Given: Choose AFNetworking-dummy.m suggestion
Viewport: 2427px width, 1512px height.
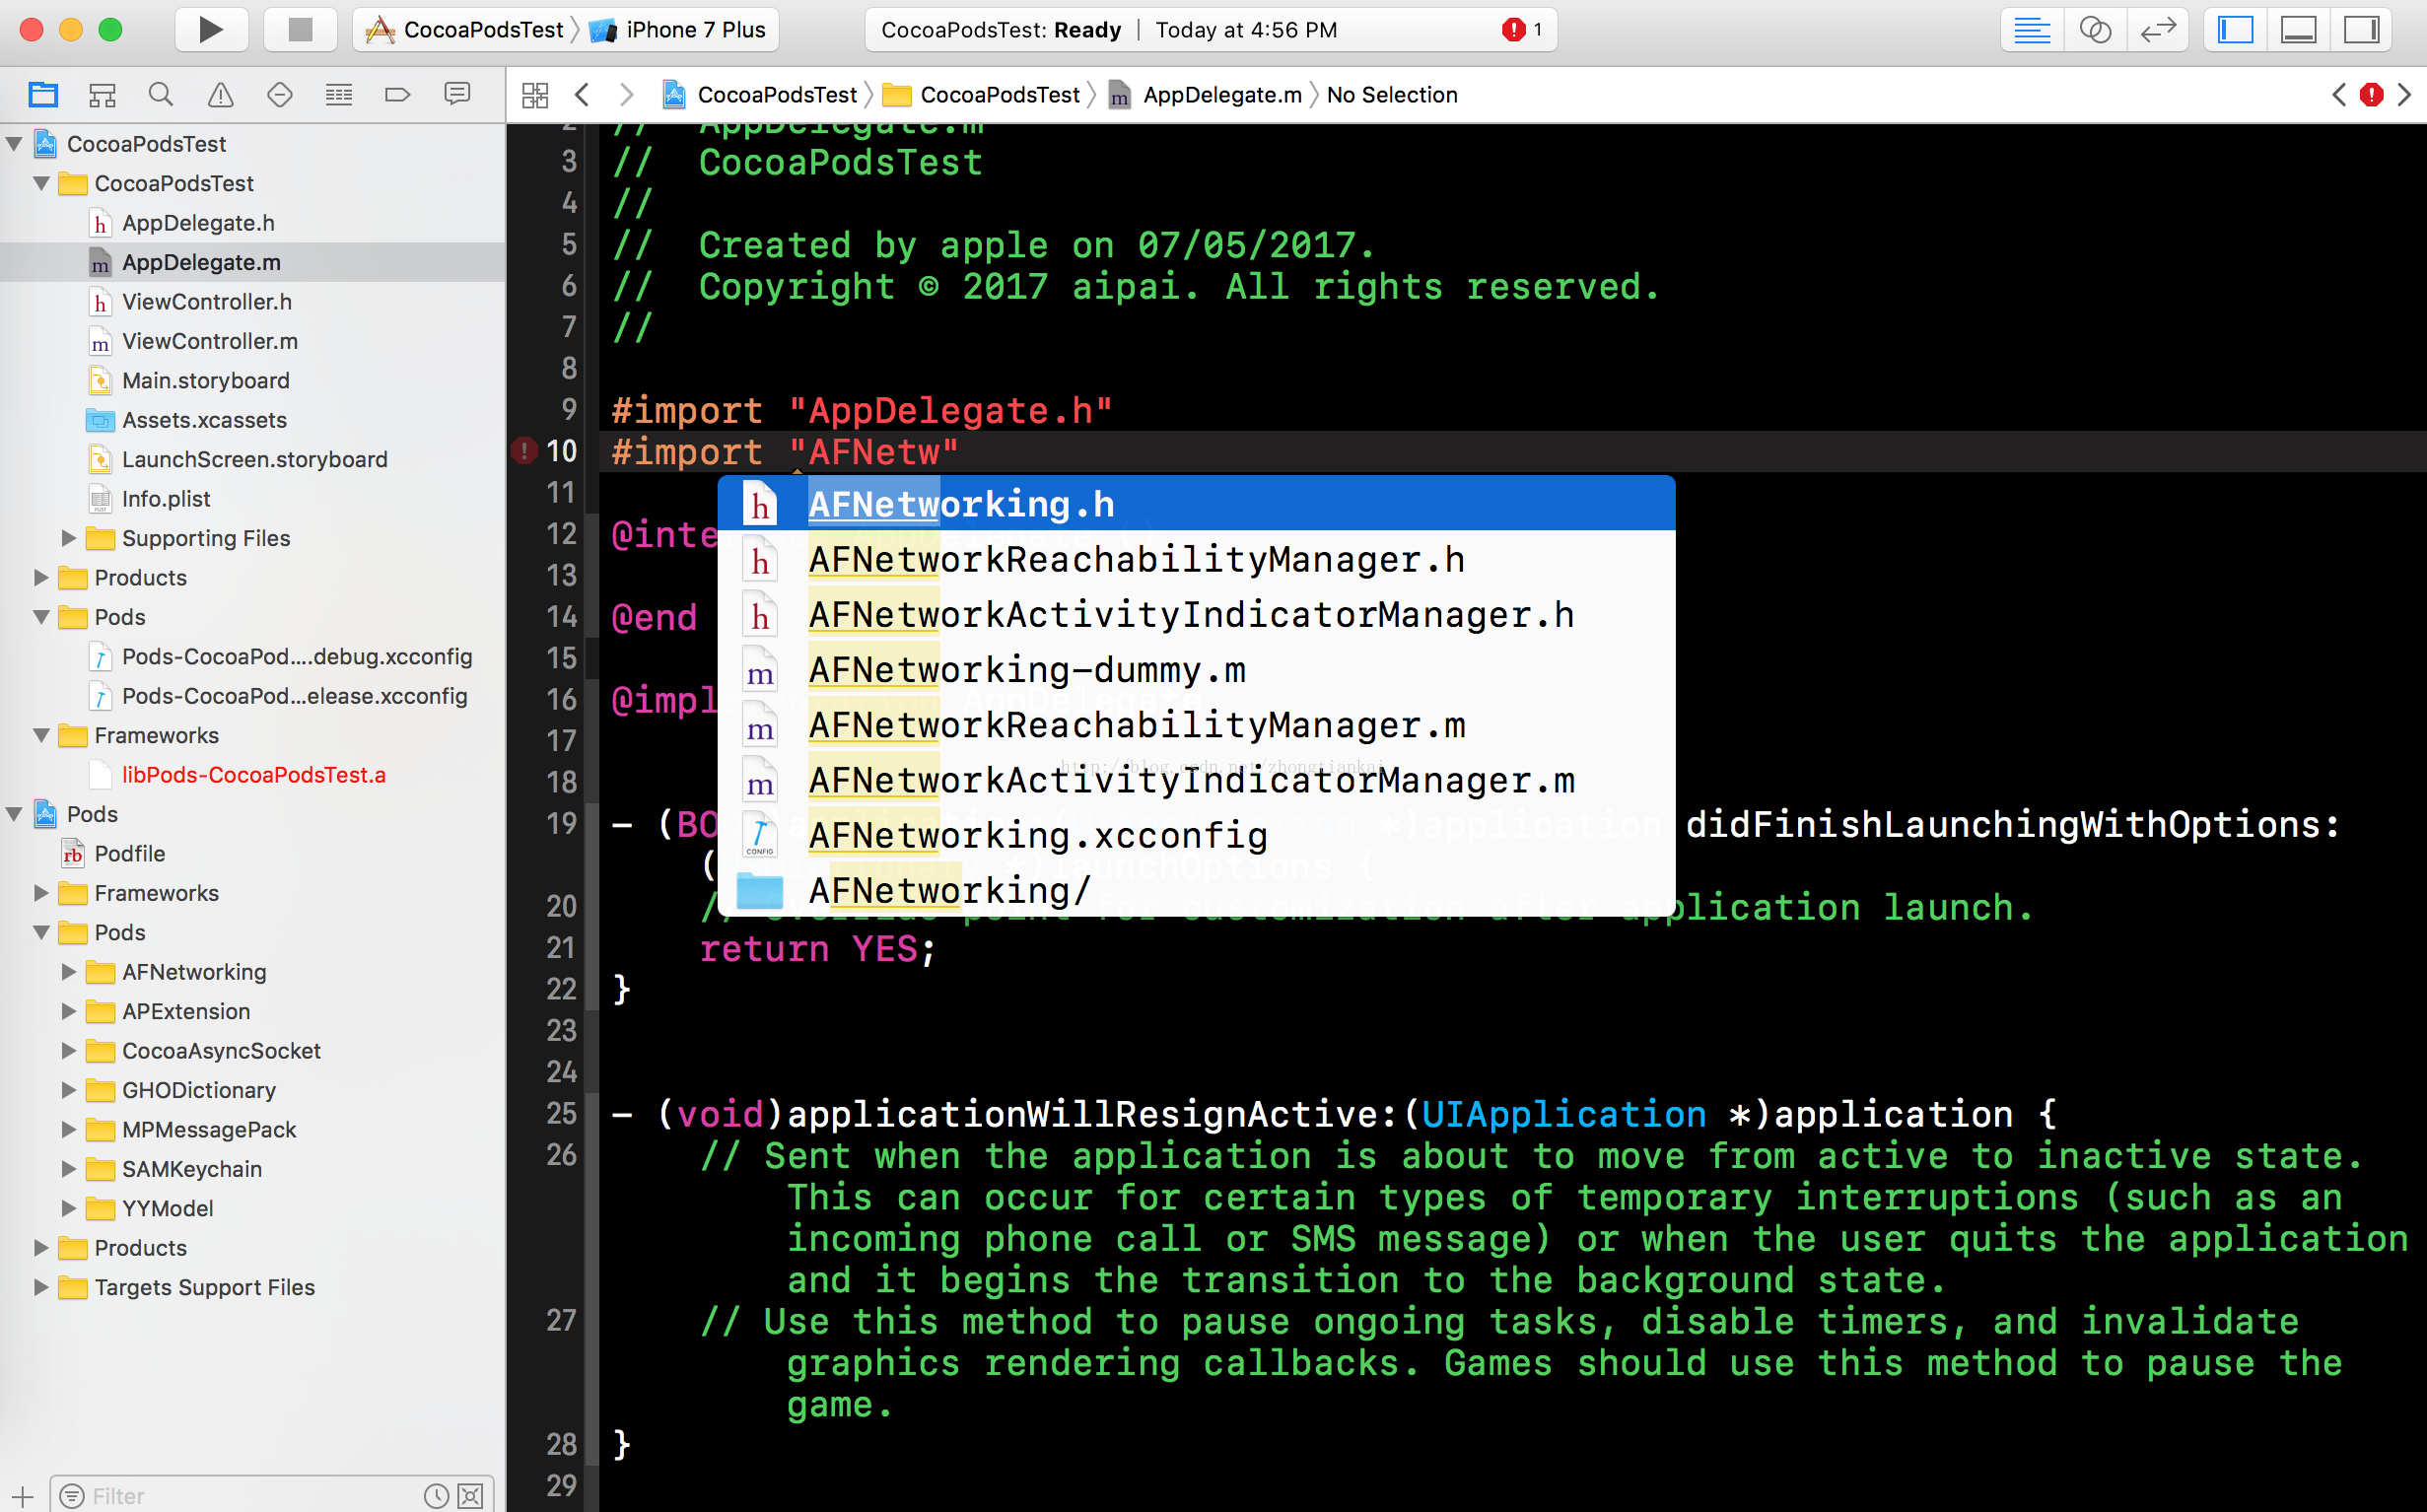Looking at the screenshot, I should 1196,670.
